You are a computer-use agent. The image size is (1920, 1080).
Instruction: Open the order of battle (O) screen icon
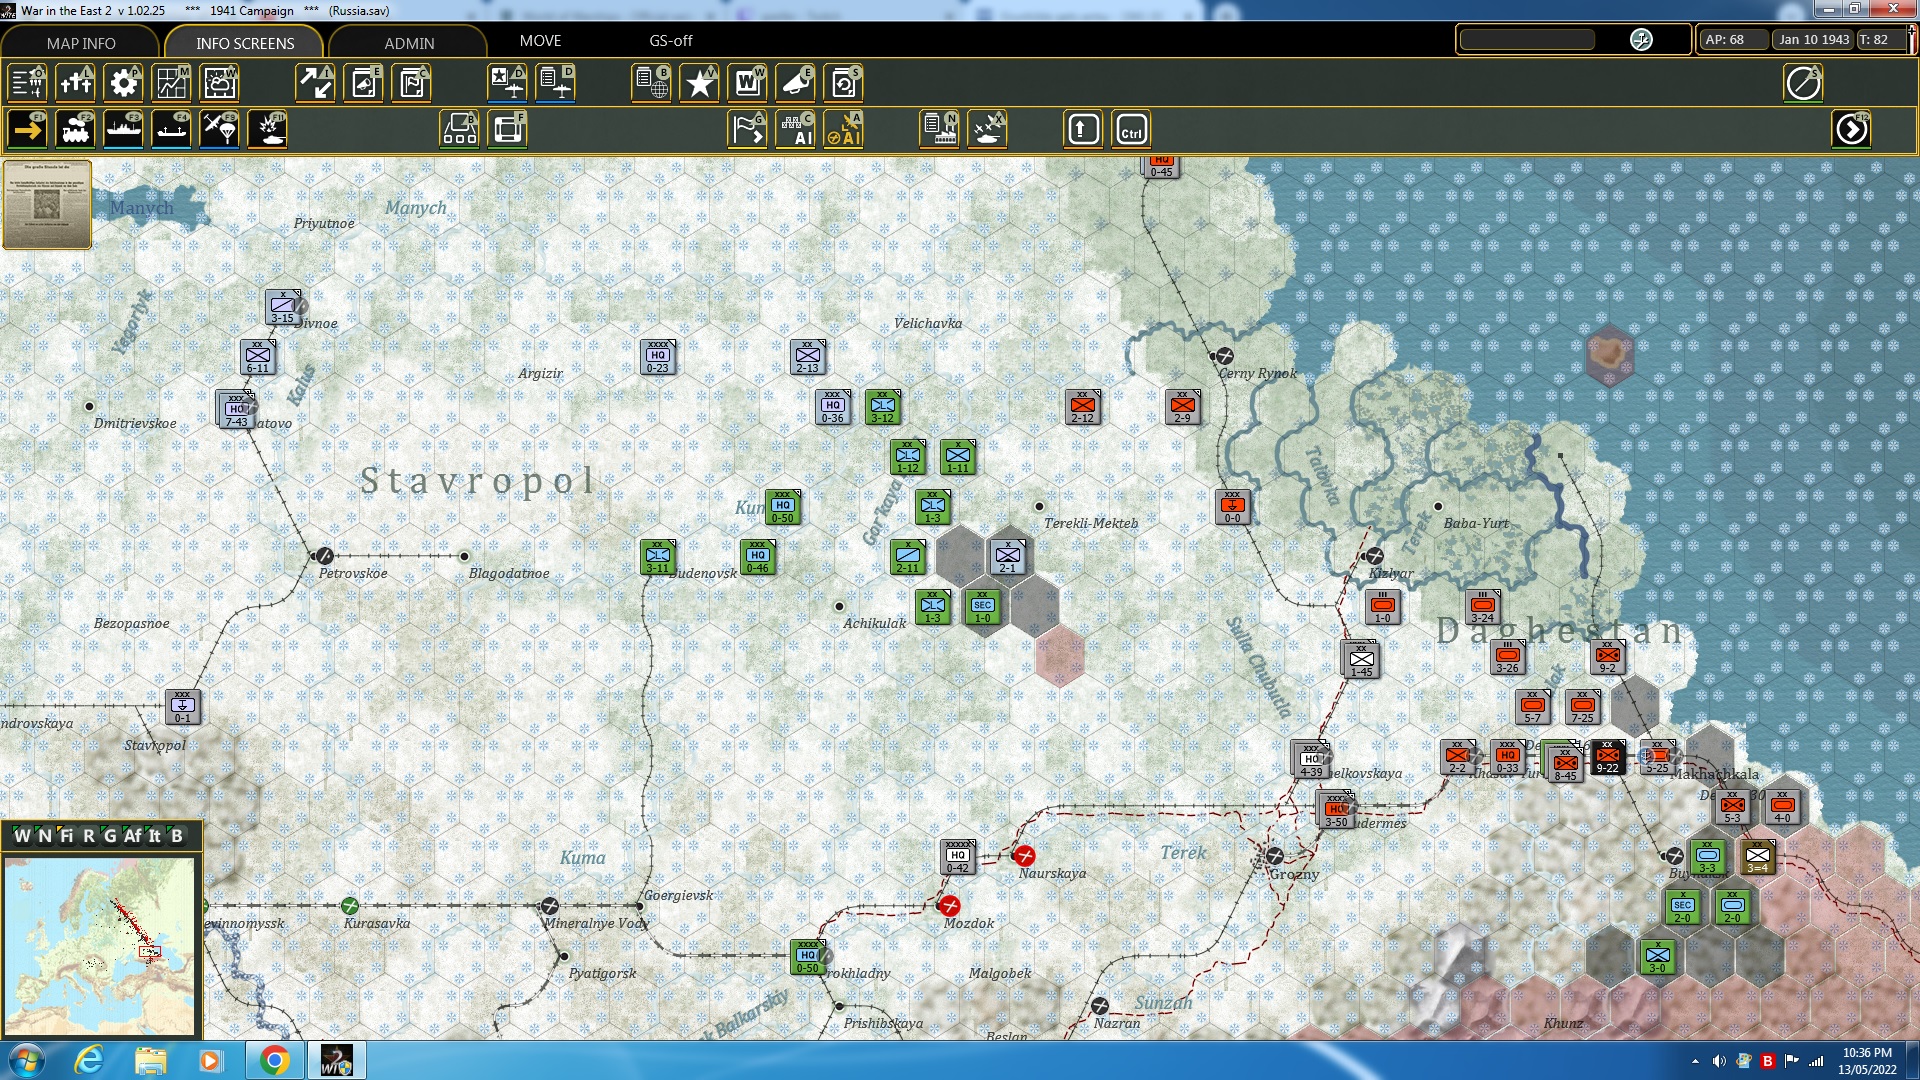point(27,83)
